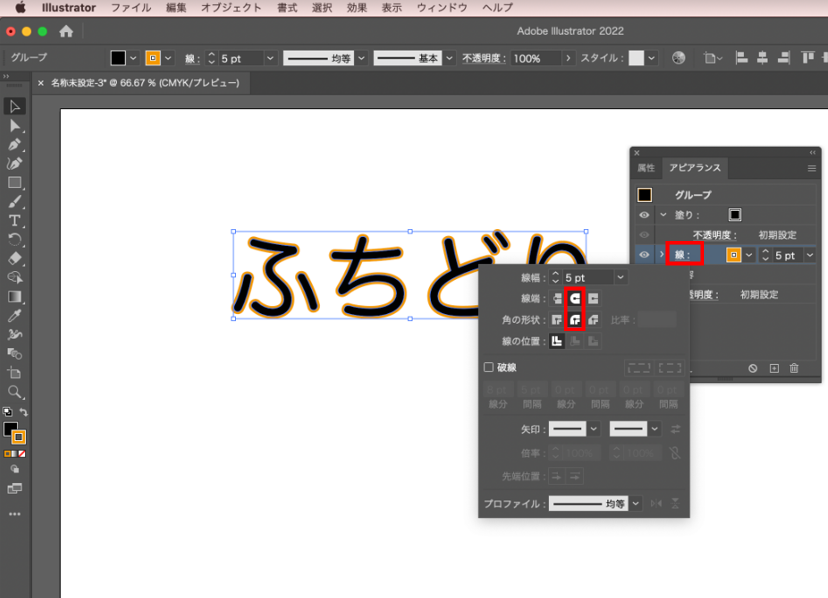Open the 効果 menu
The width and height of the screenshot is (828, 598).
pyautogui.click(x=357, y=8)
